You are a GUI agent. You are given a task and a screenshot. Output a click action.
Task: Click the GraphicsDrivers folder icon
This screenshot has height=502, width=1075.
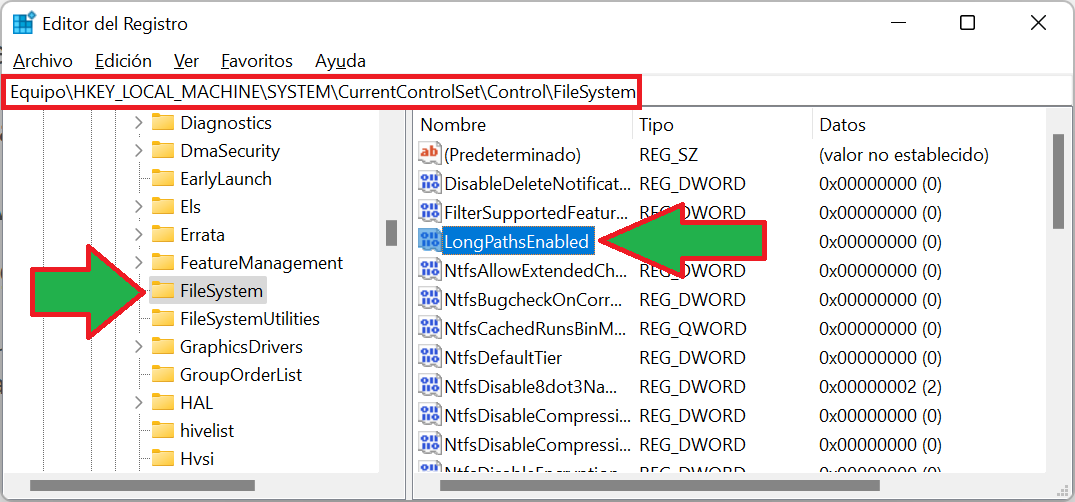tap(162, 347)
